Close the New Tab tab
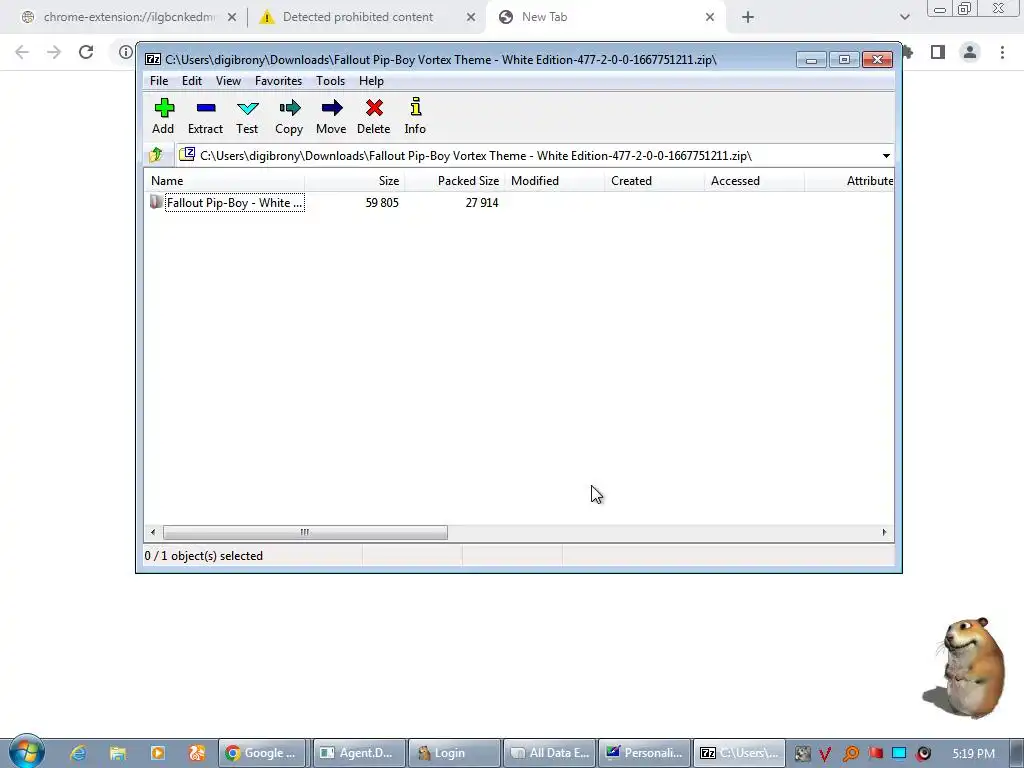Viewport: 1024px width, 768px height. 710,18
